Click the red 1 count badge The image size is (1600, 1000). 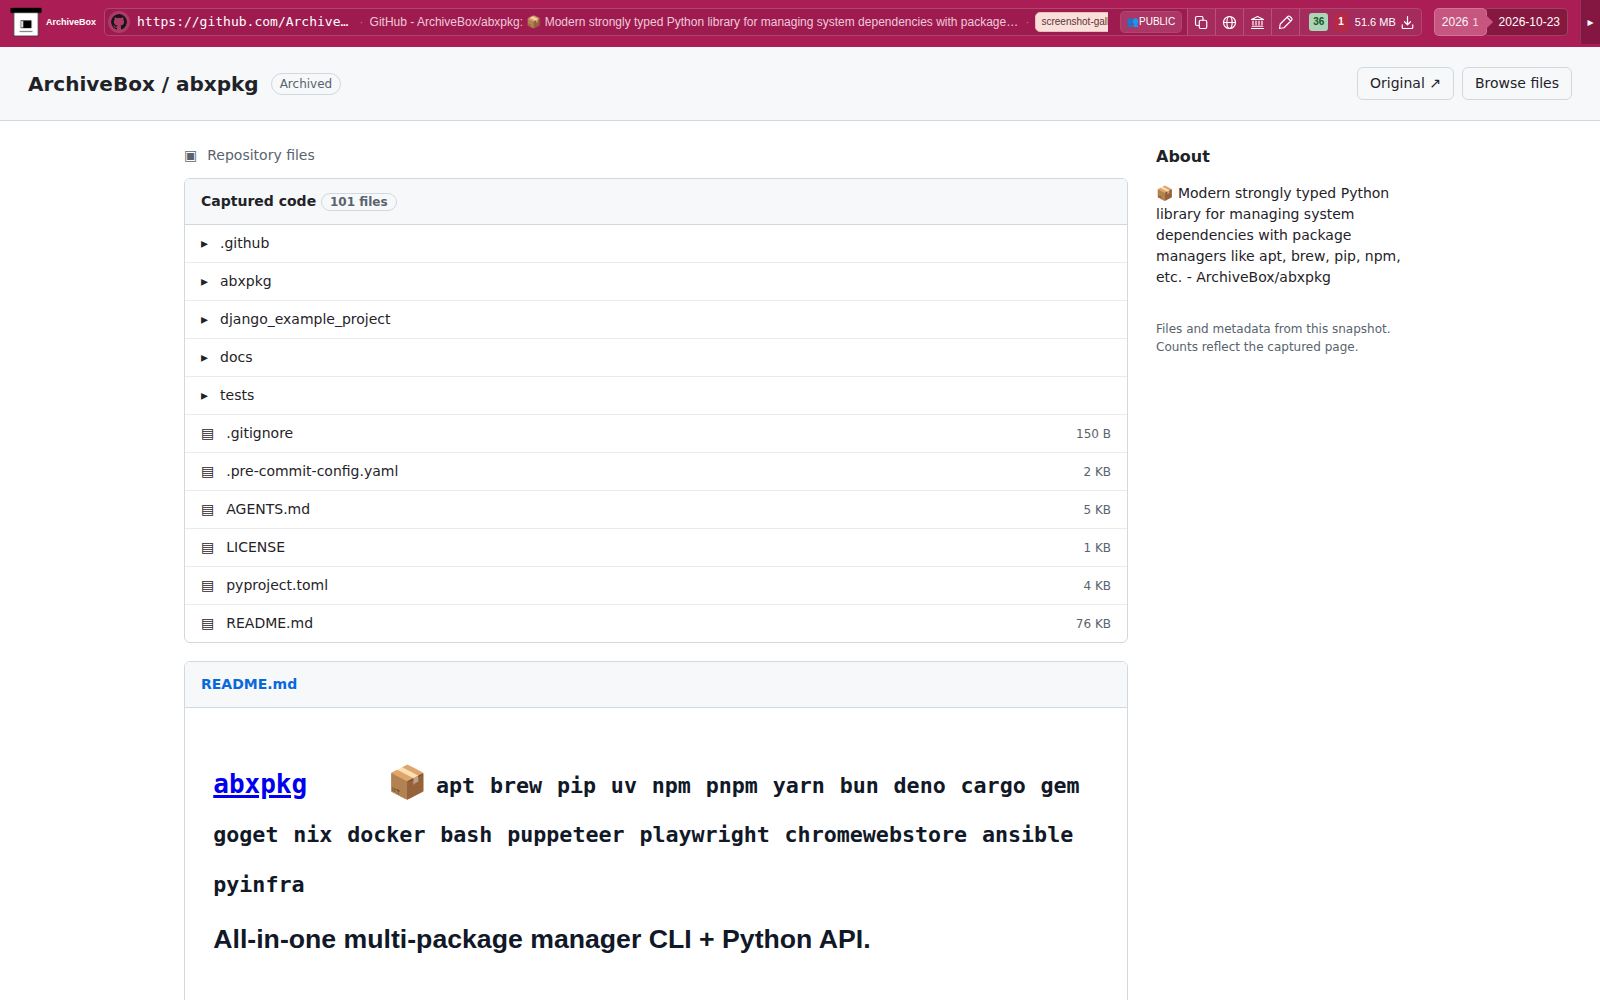(1341, 22)
